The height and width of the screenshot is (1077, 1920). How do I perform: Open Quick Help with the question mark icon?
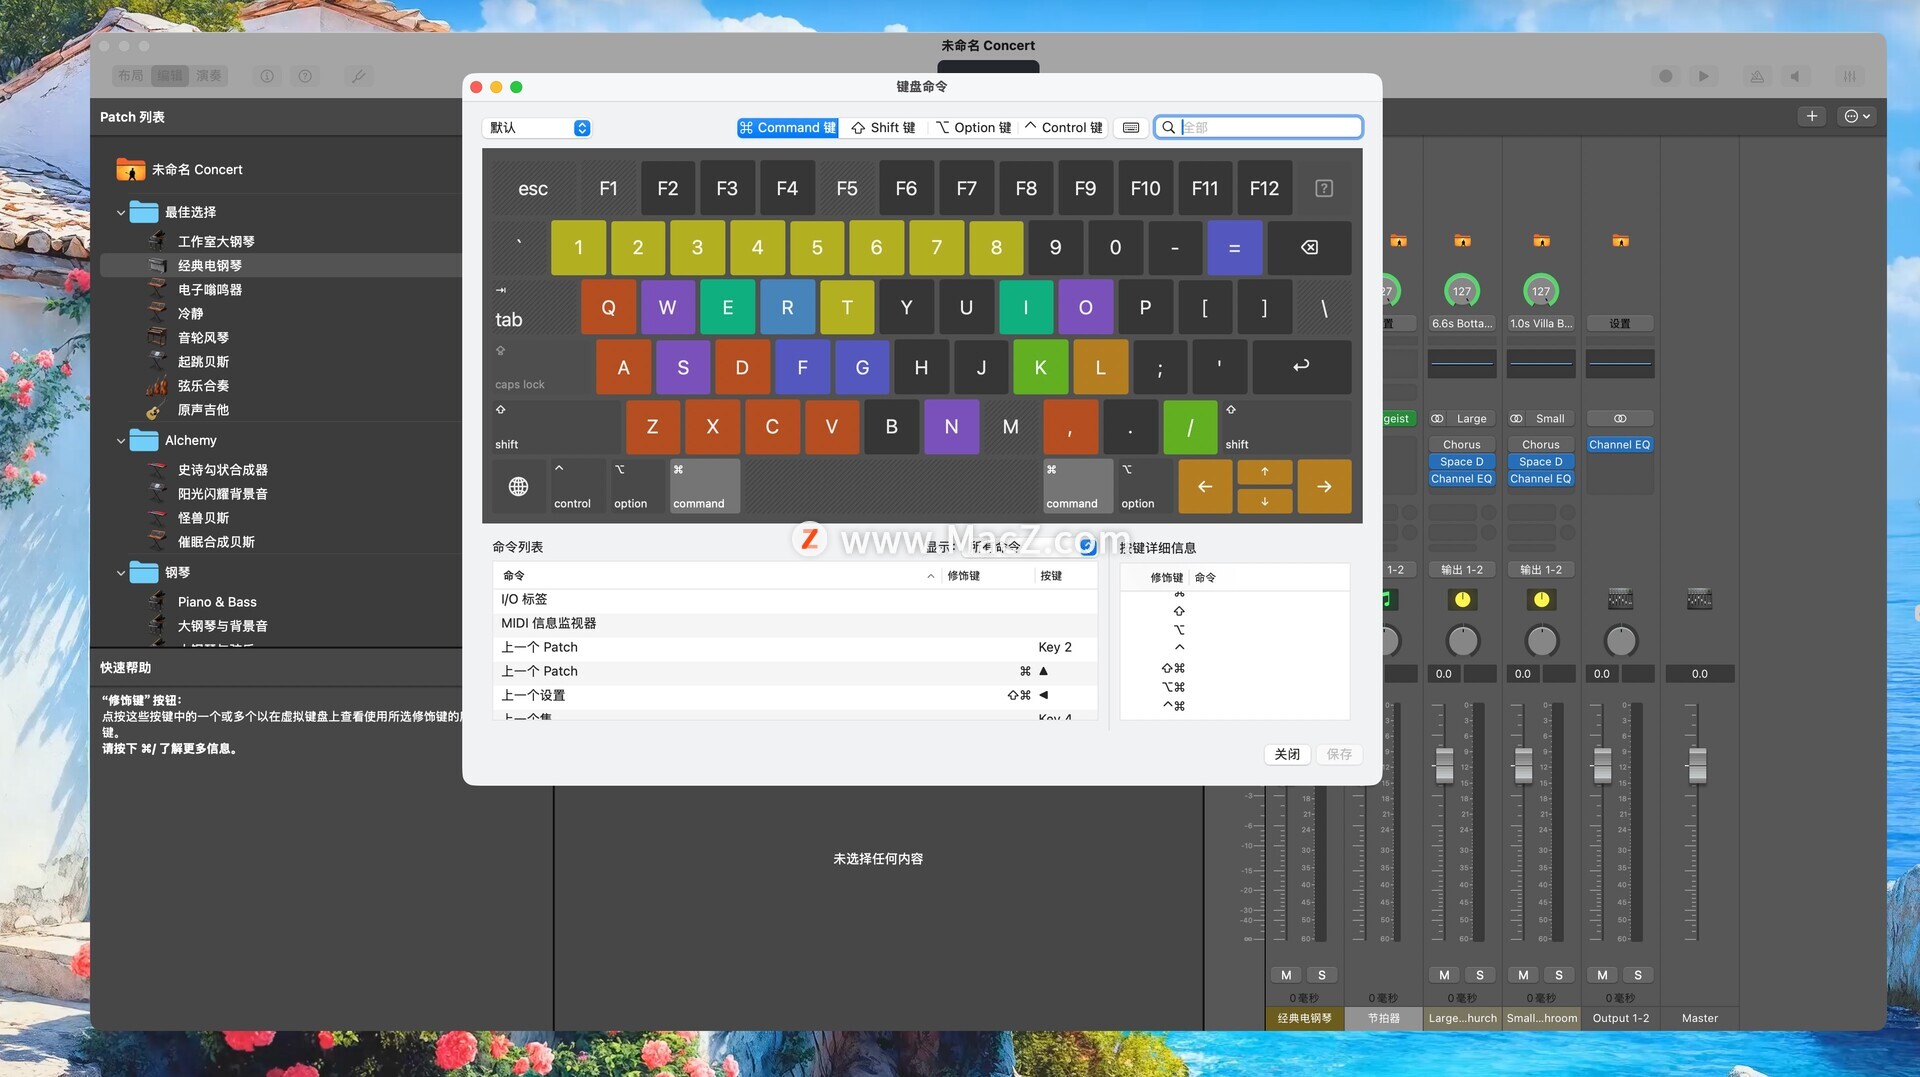click(305, 76)
